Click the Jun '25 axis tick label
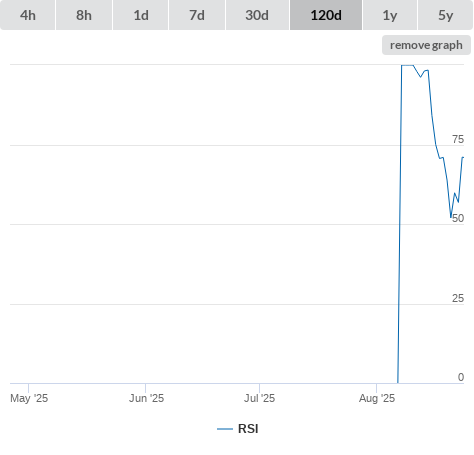 pos(146,398)
